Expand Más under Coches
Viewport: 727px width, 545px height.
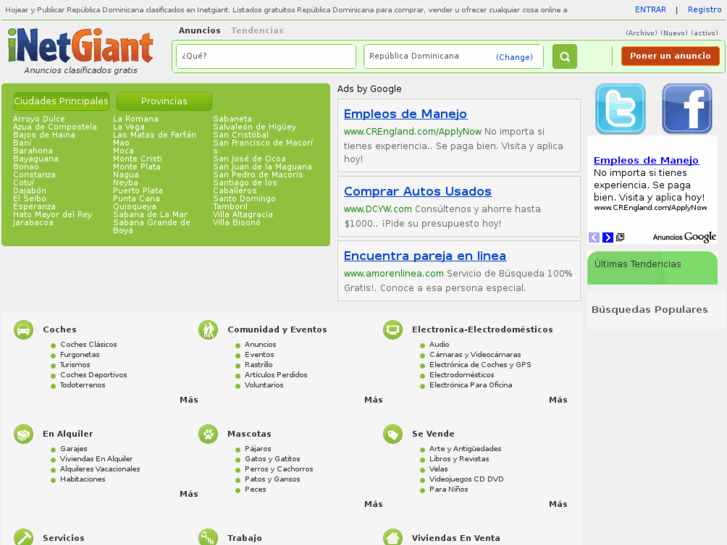[x=189, y=400]
